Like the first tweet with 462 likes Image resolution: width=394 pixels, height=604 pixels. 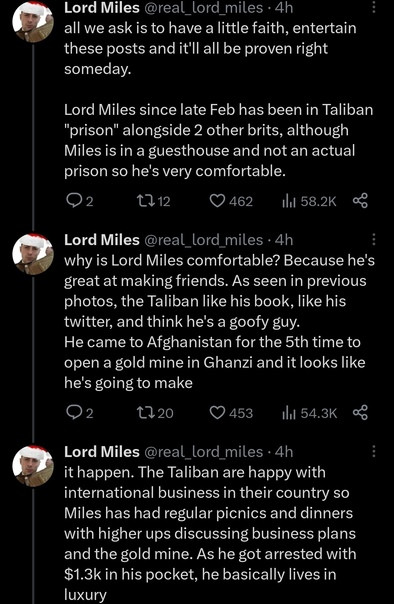click(x=231, y=201)
